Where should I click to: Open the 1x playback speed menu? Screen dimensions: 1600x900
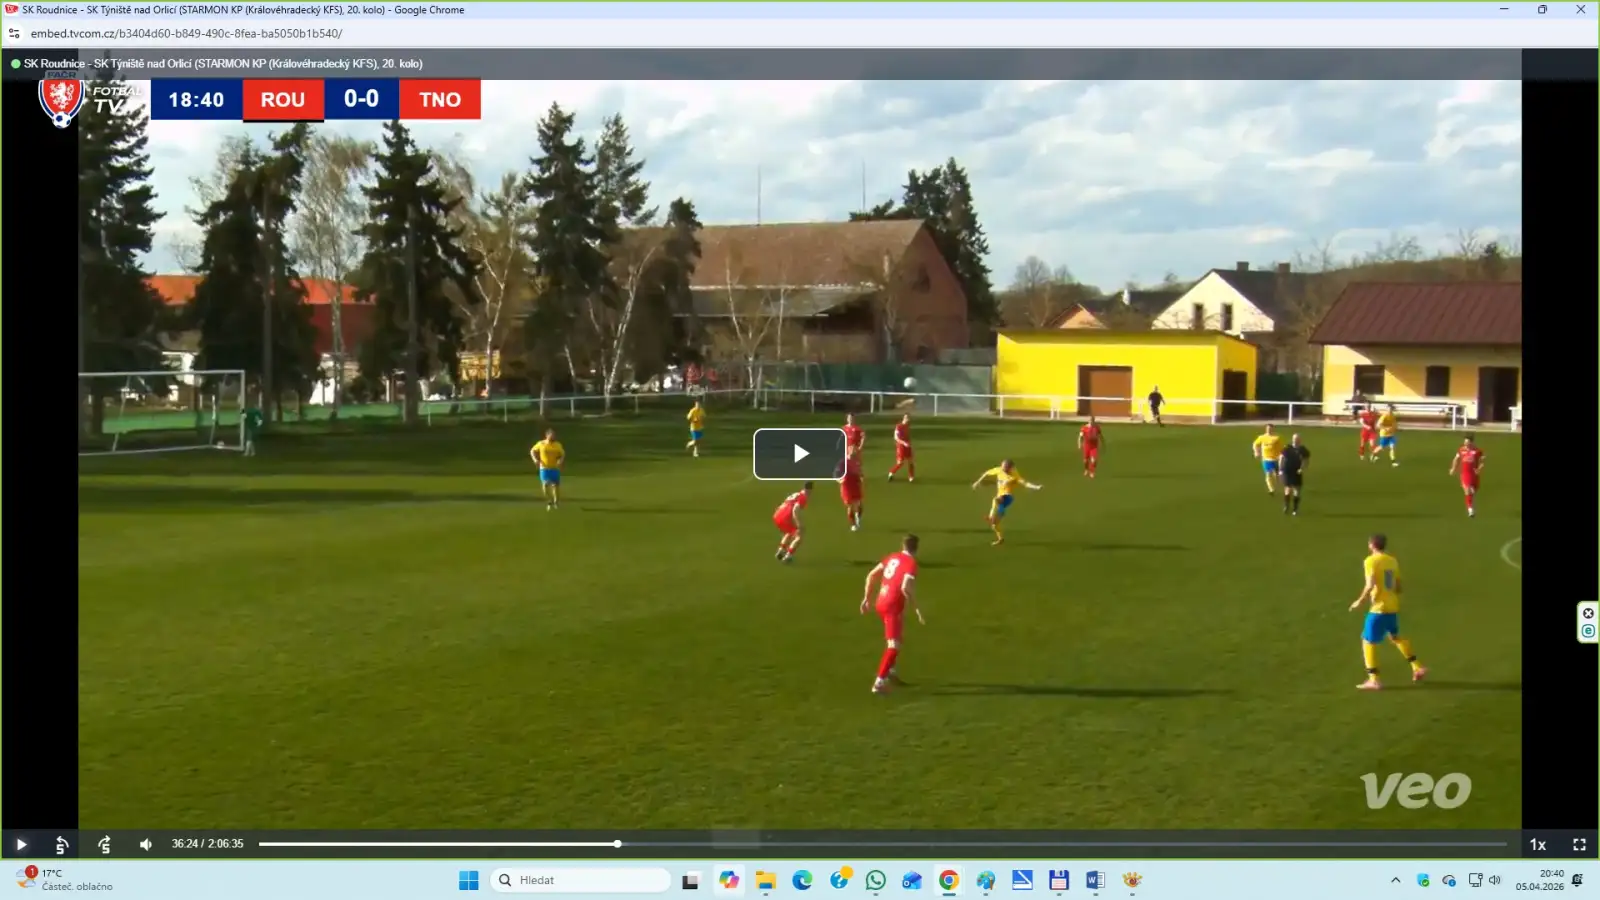pos(1537,845)
